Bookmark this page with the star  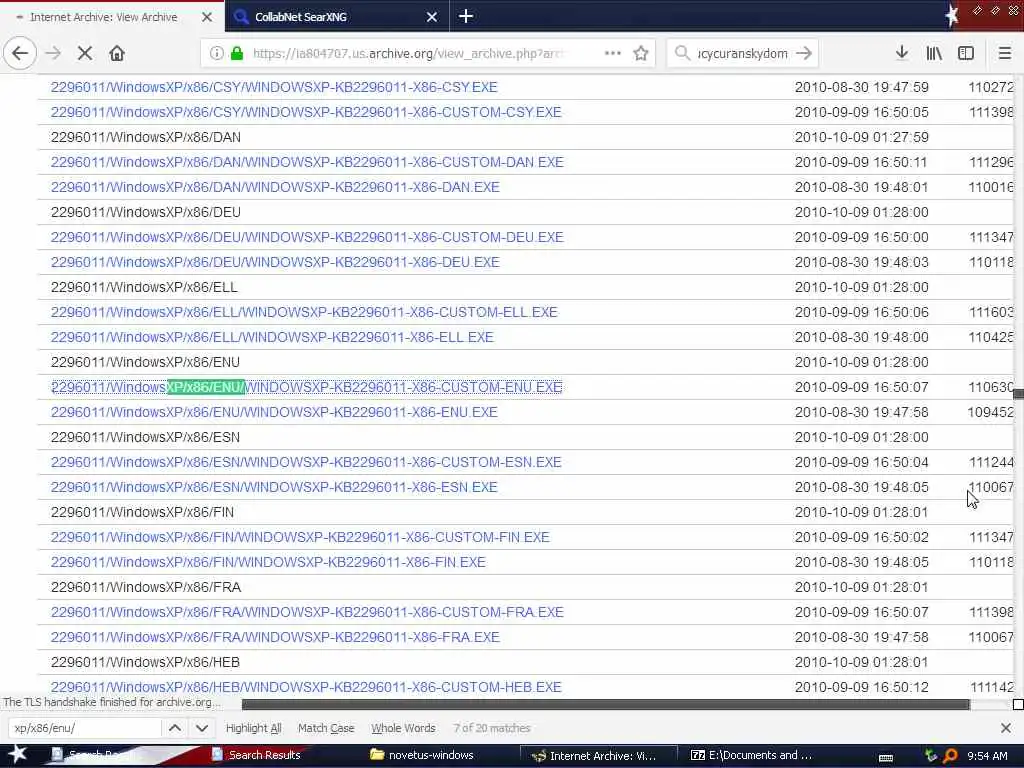641,54
